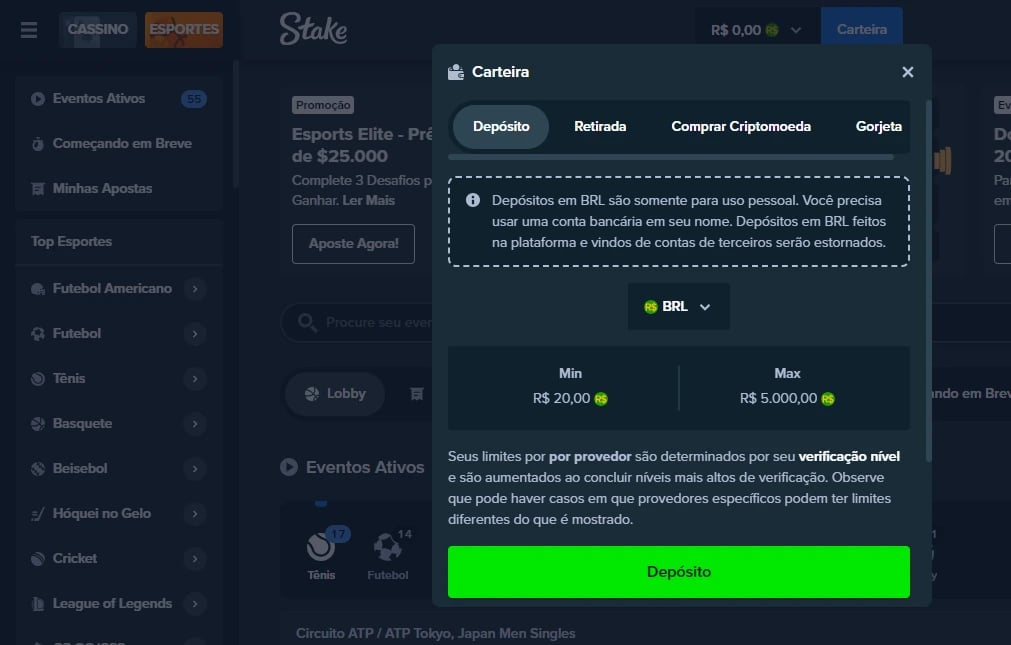Open the R$ 0,00 balance dropdown

[756, 30]
